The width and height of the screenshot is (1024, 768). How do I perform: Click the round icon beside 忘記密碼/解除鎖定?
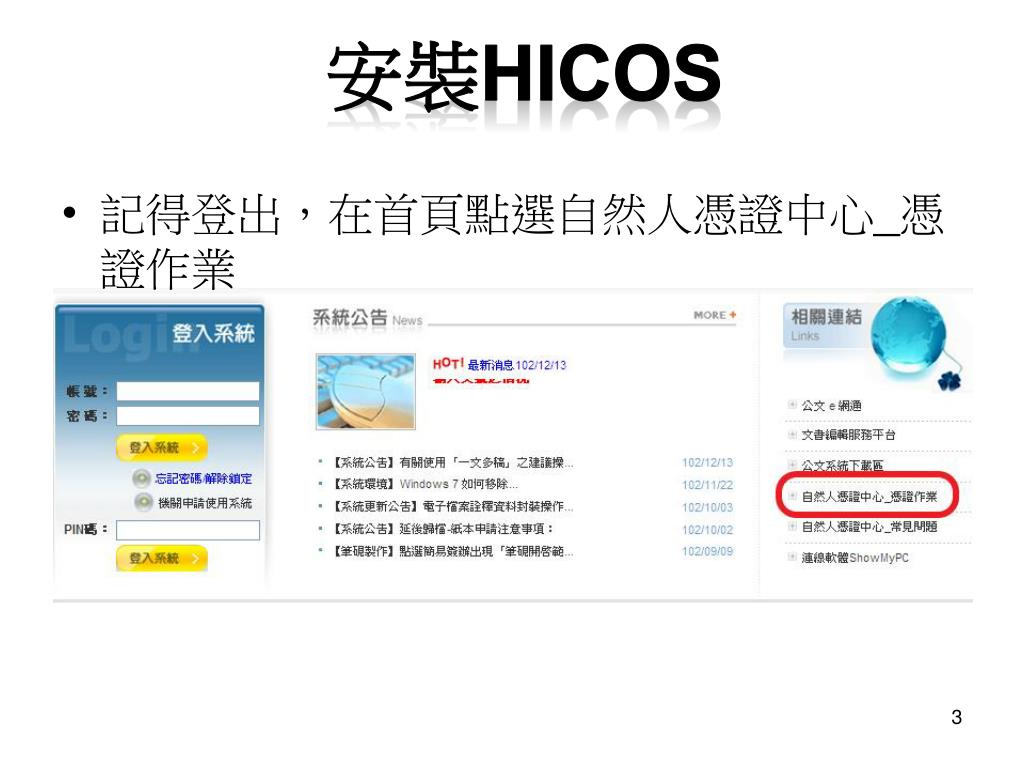pos(142,479)
